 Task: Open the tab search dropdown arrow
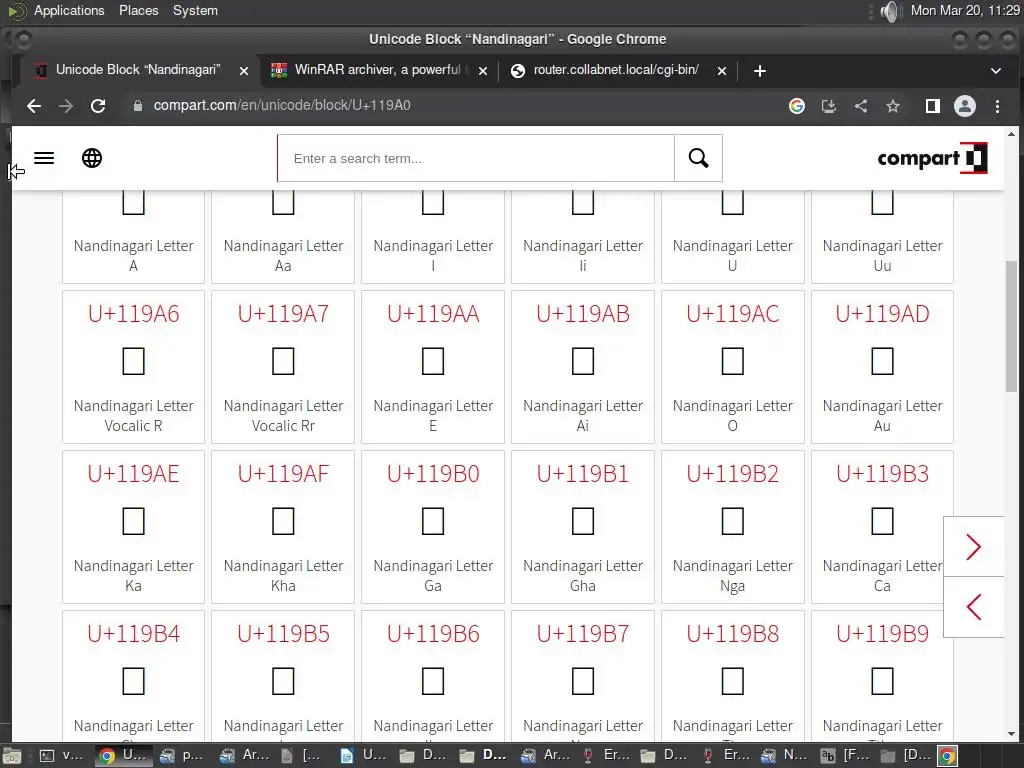tap(996, 71)
